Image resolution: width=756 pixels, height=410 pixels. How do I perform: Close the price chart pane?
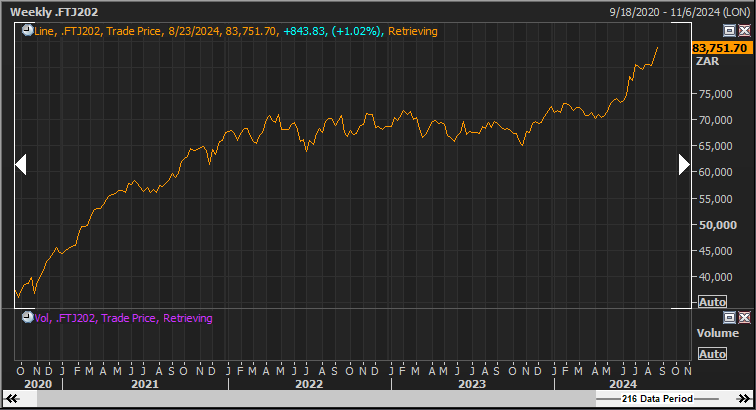(744, 31)
